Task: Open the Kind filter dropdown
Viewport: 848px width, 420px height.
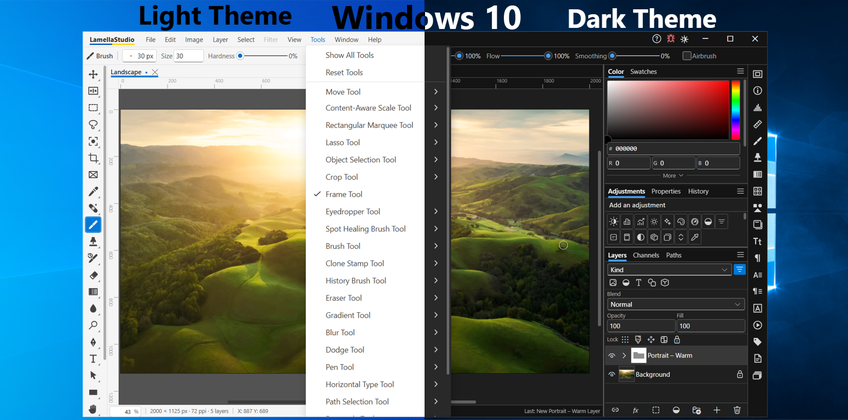Action: coord(670,269)
